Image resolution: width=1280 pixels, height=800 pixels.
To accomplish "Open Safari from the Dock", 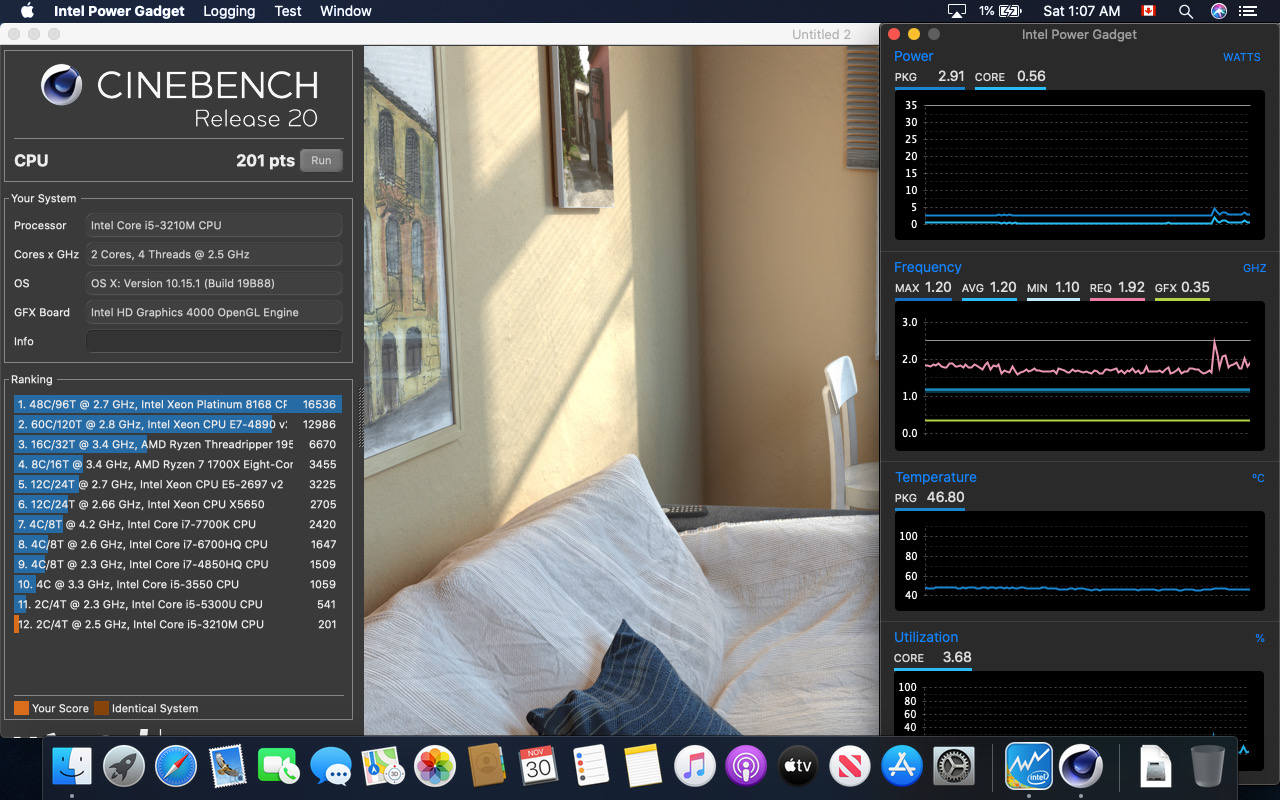I will (176, 767).
